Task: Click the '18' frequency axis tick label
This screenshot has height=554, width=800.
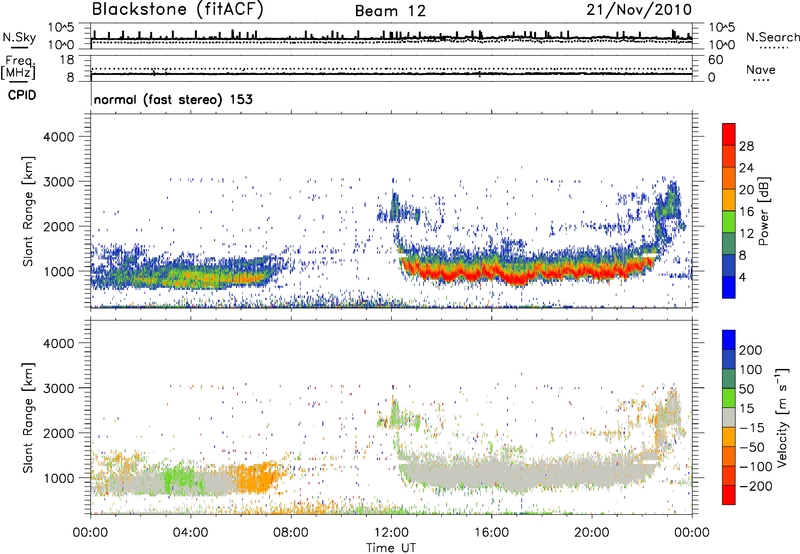Action: tap(67, 60)
